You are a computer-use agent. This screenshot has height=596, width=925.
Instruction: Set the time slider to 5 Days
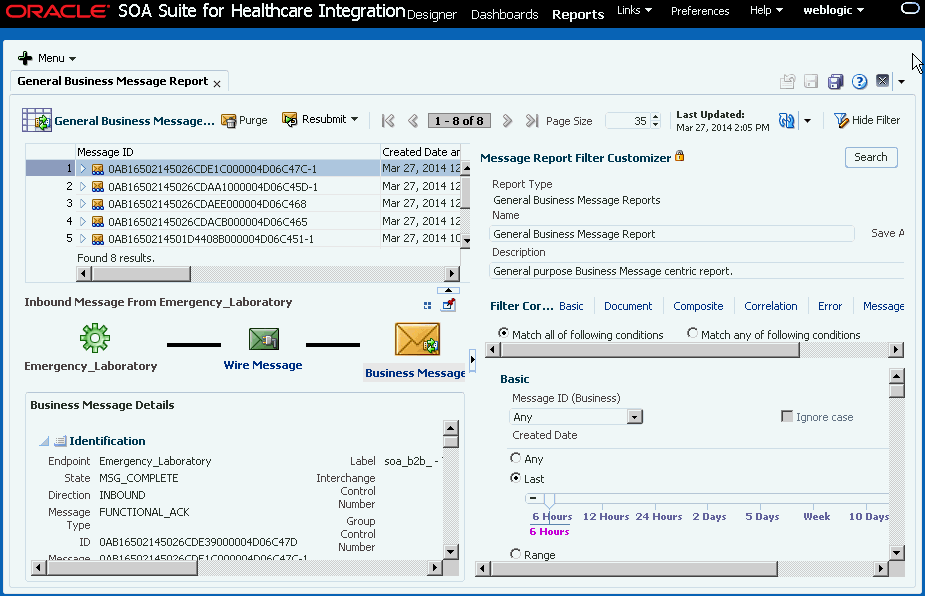[762, 516]
